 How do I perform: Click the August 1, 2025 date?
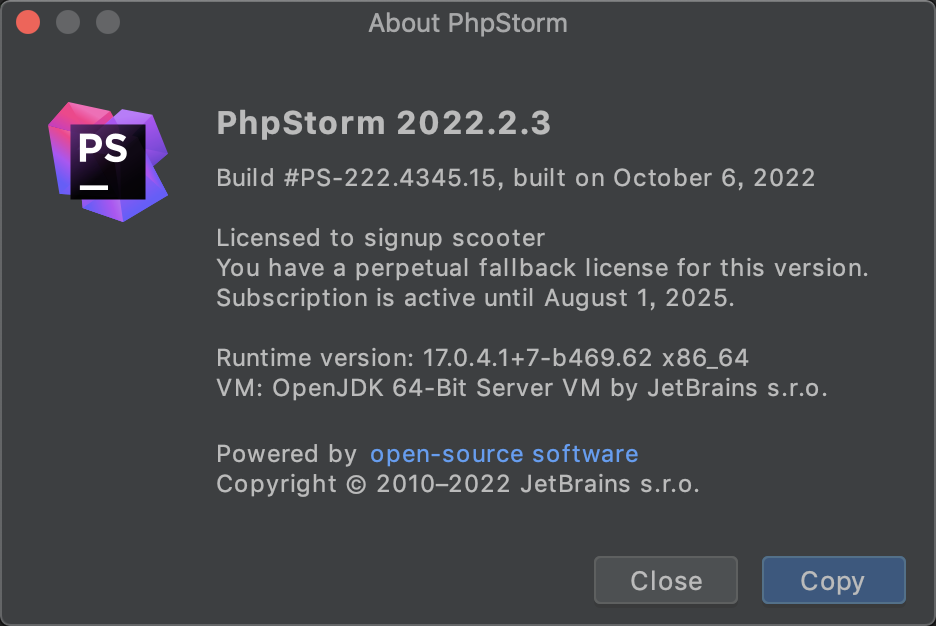pos(639,298)
